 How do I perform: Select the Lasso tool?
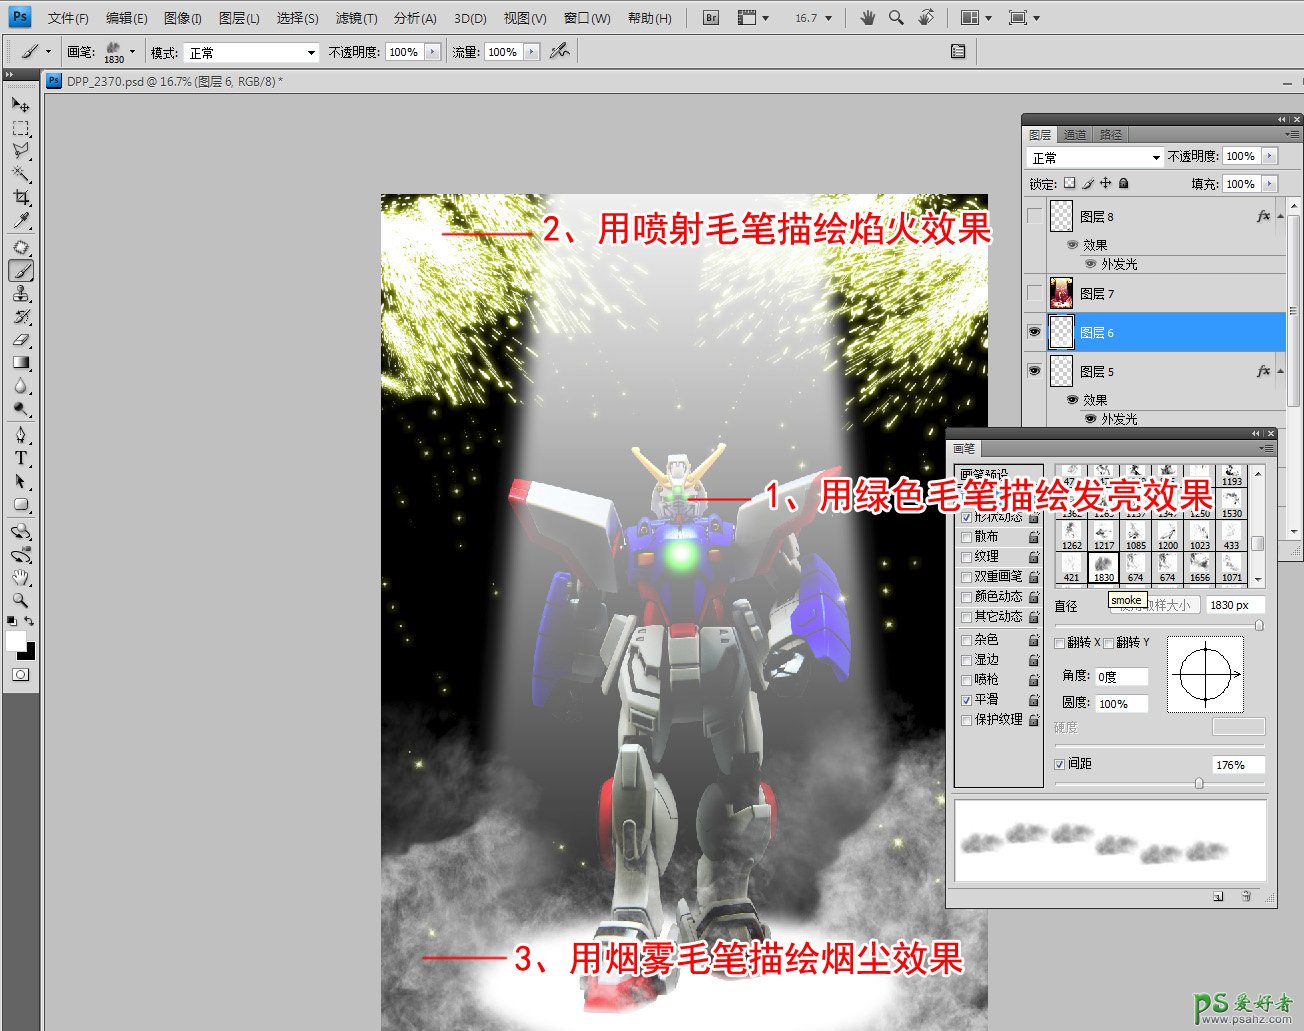click(x=20, y=151)
